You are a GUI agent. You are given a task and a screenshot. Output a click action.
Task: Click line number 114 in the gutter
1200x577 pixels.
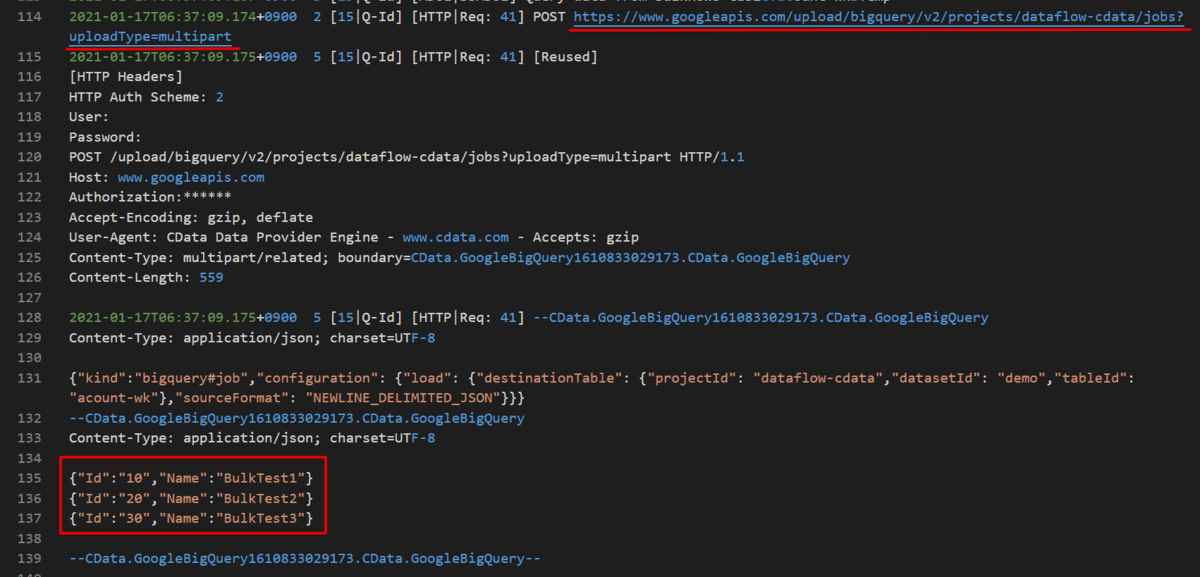(32, 17)
